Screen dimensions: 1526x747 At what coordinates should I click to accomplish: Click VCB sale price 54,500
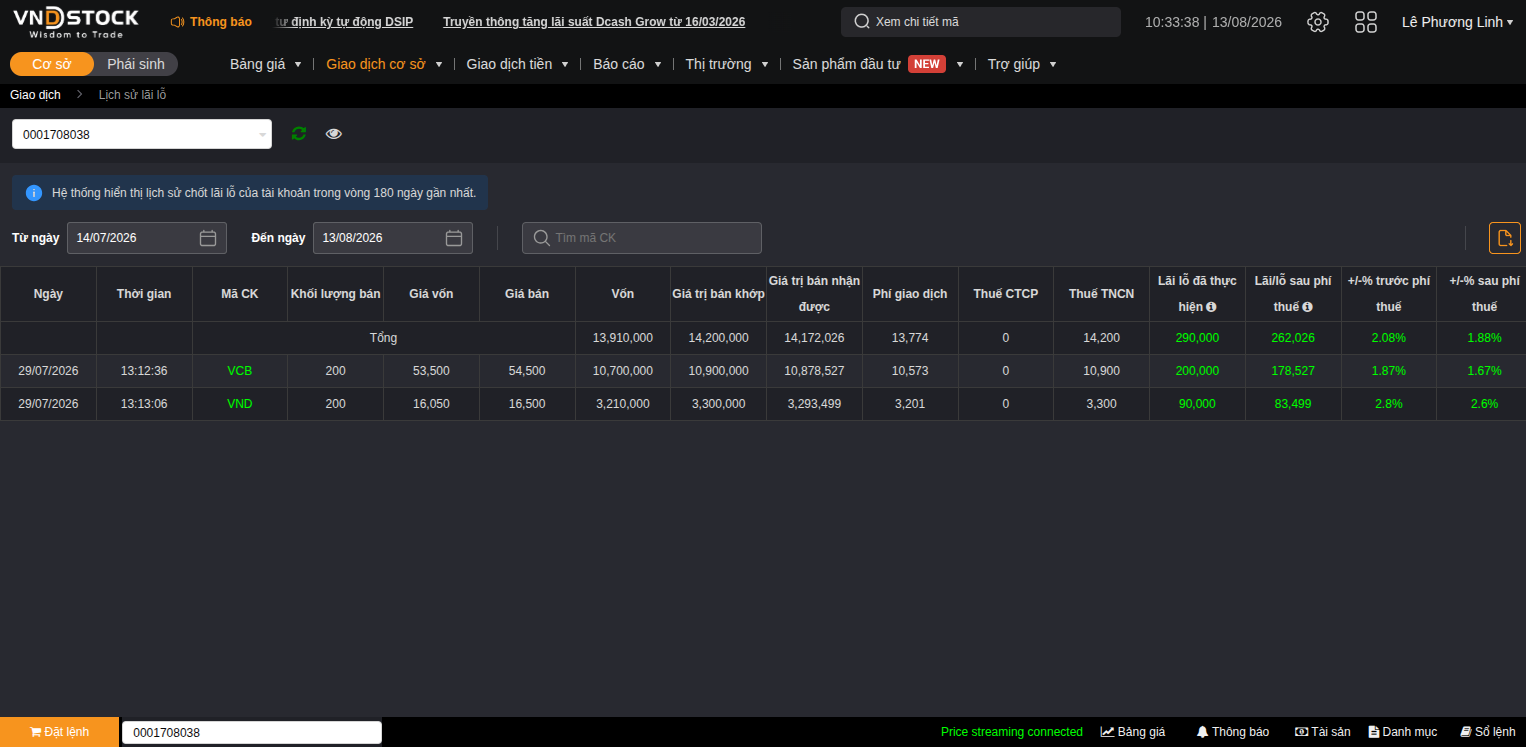527,371
